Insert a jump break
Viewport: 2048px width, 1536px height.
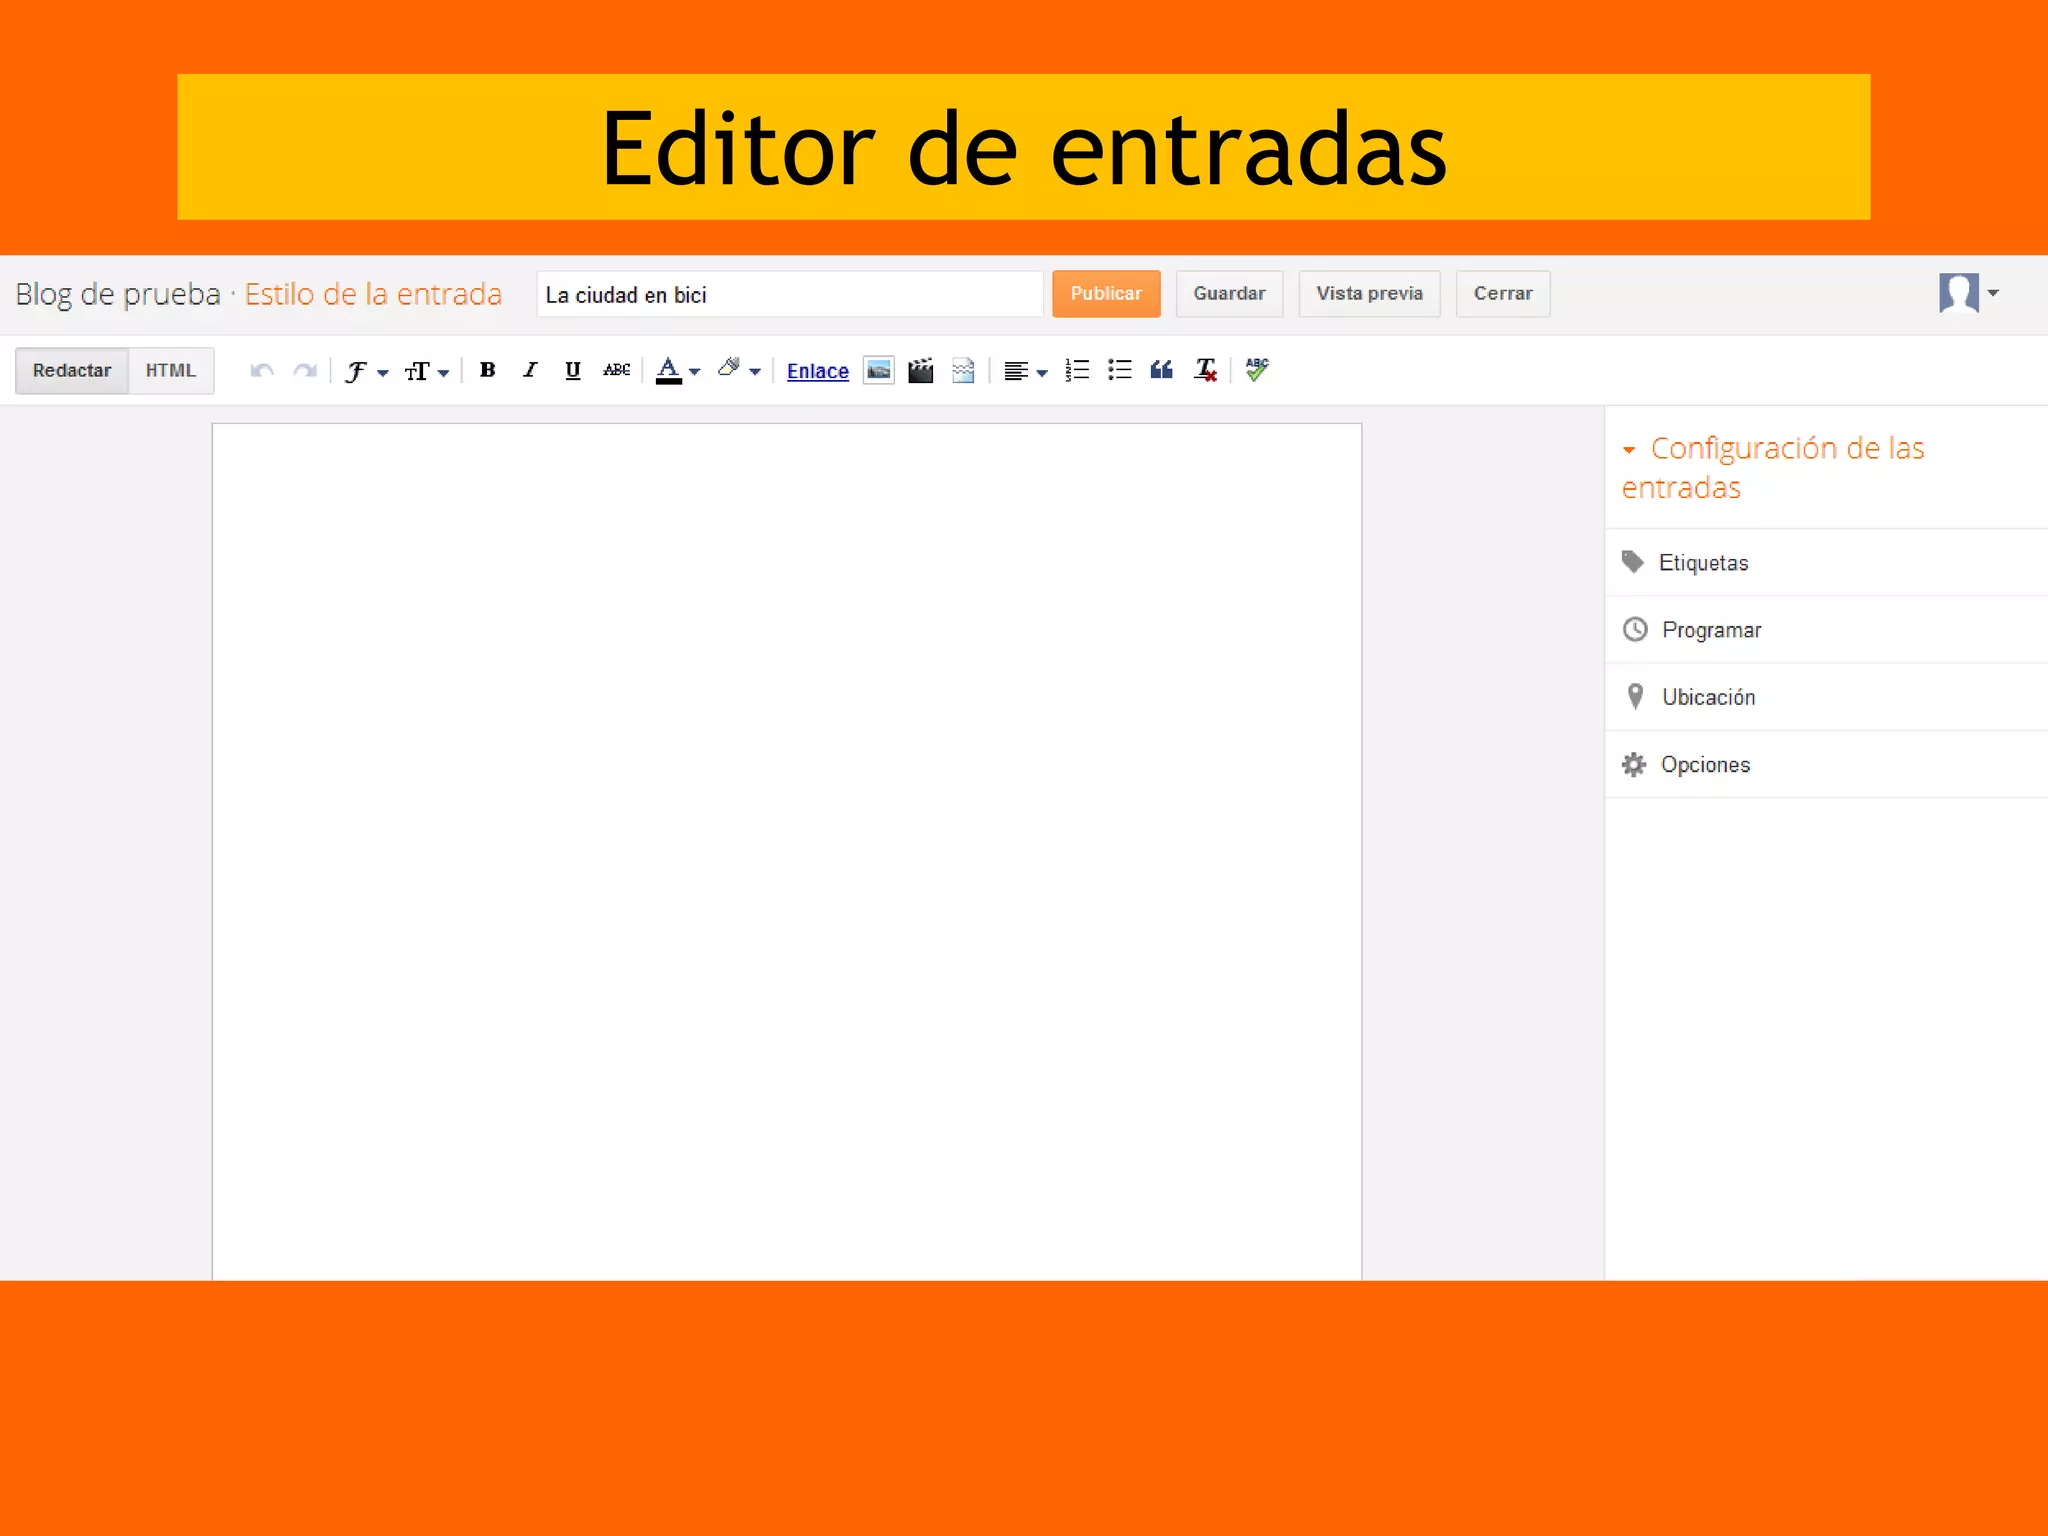[963, 370]
